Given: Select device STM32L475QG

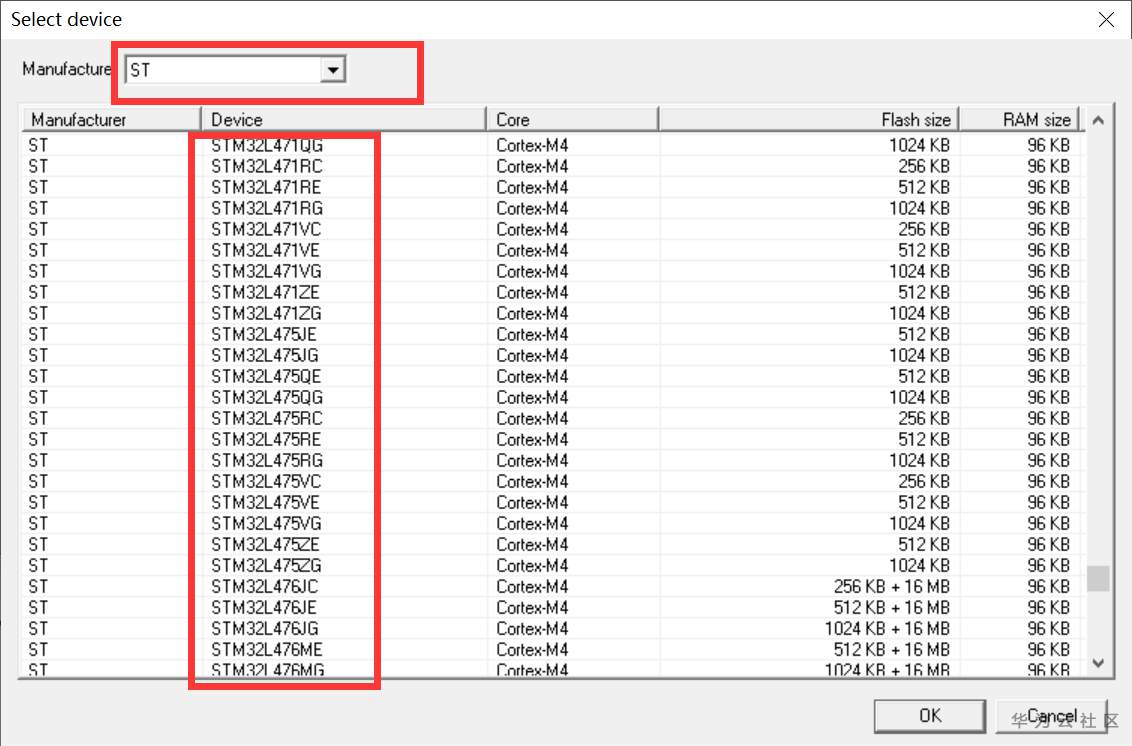Looking at the screenshot, I should click(x=267, y=396).
